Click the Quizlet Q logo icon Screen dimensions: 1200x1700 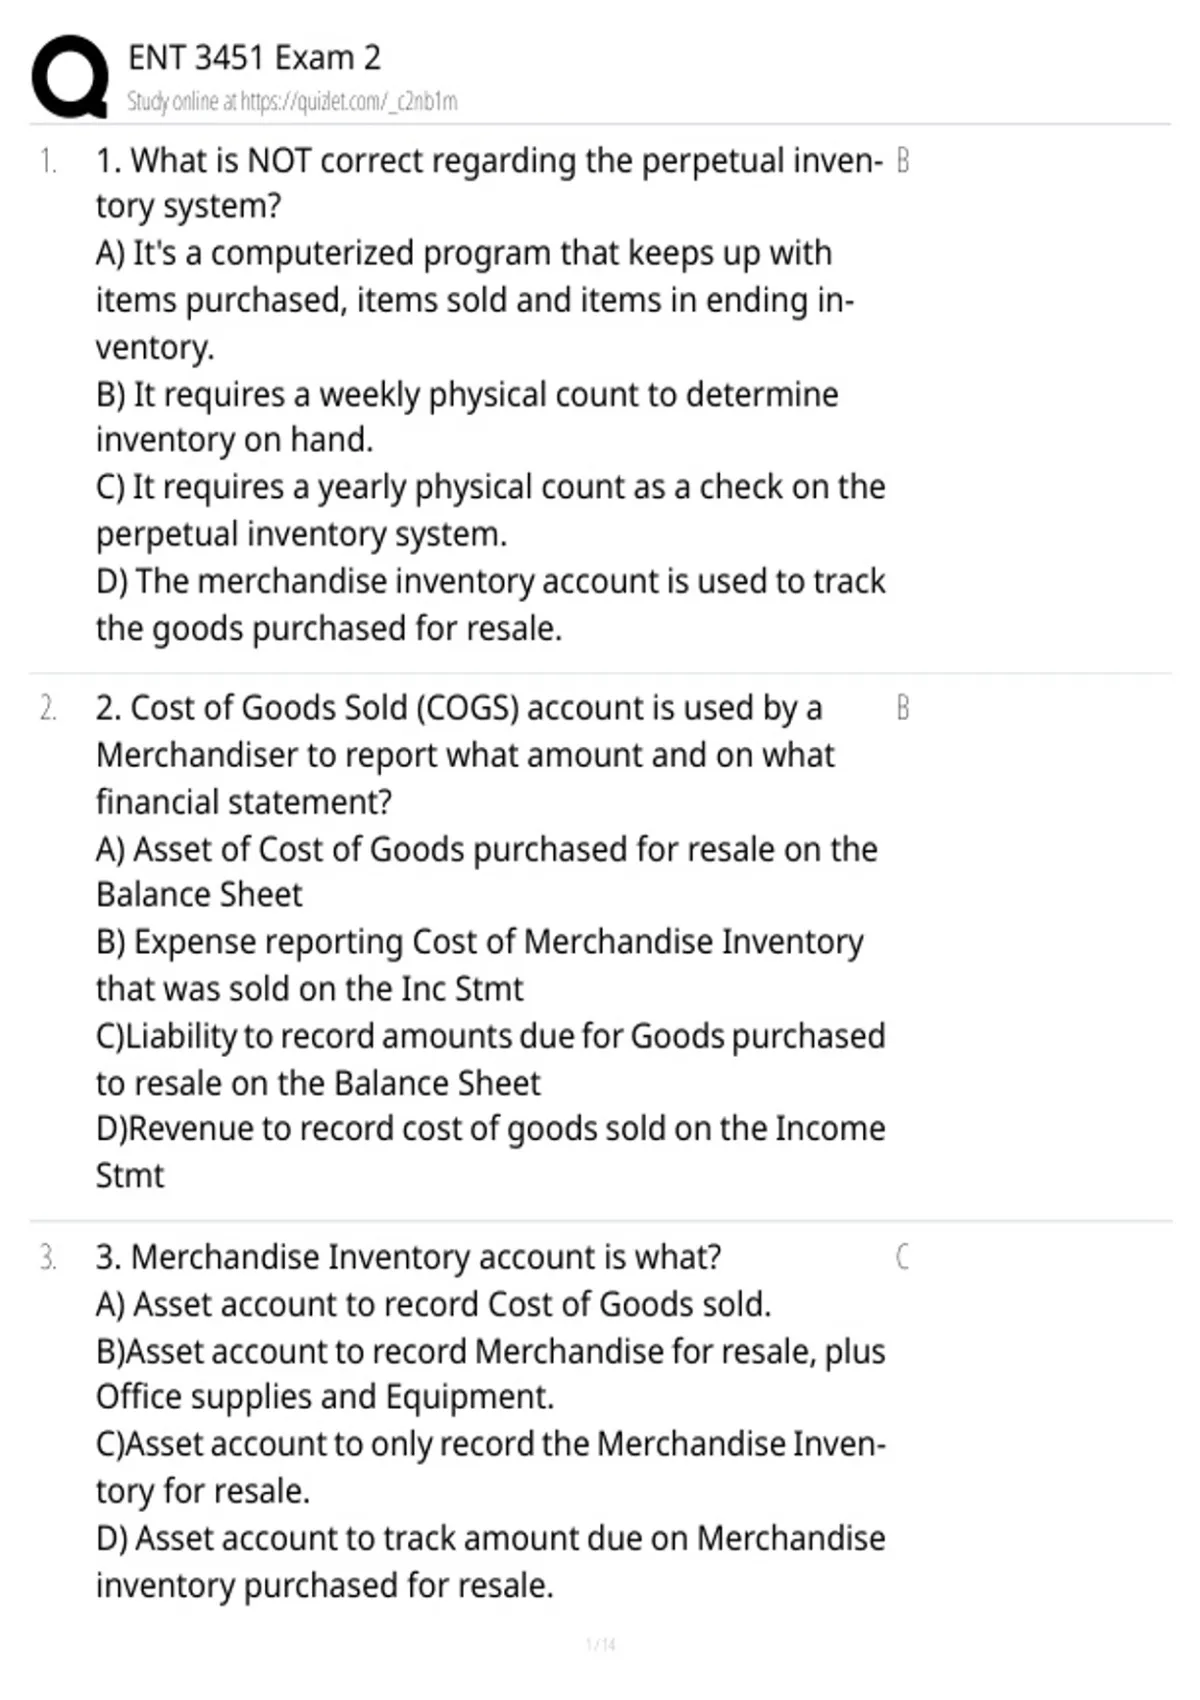[x=70, y=78]
